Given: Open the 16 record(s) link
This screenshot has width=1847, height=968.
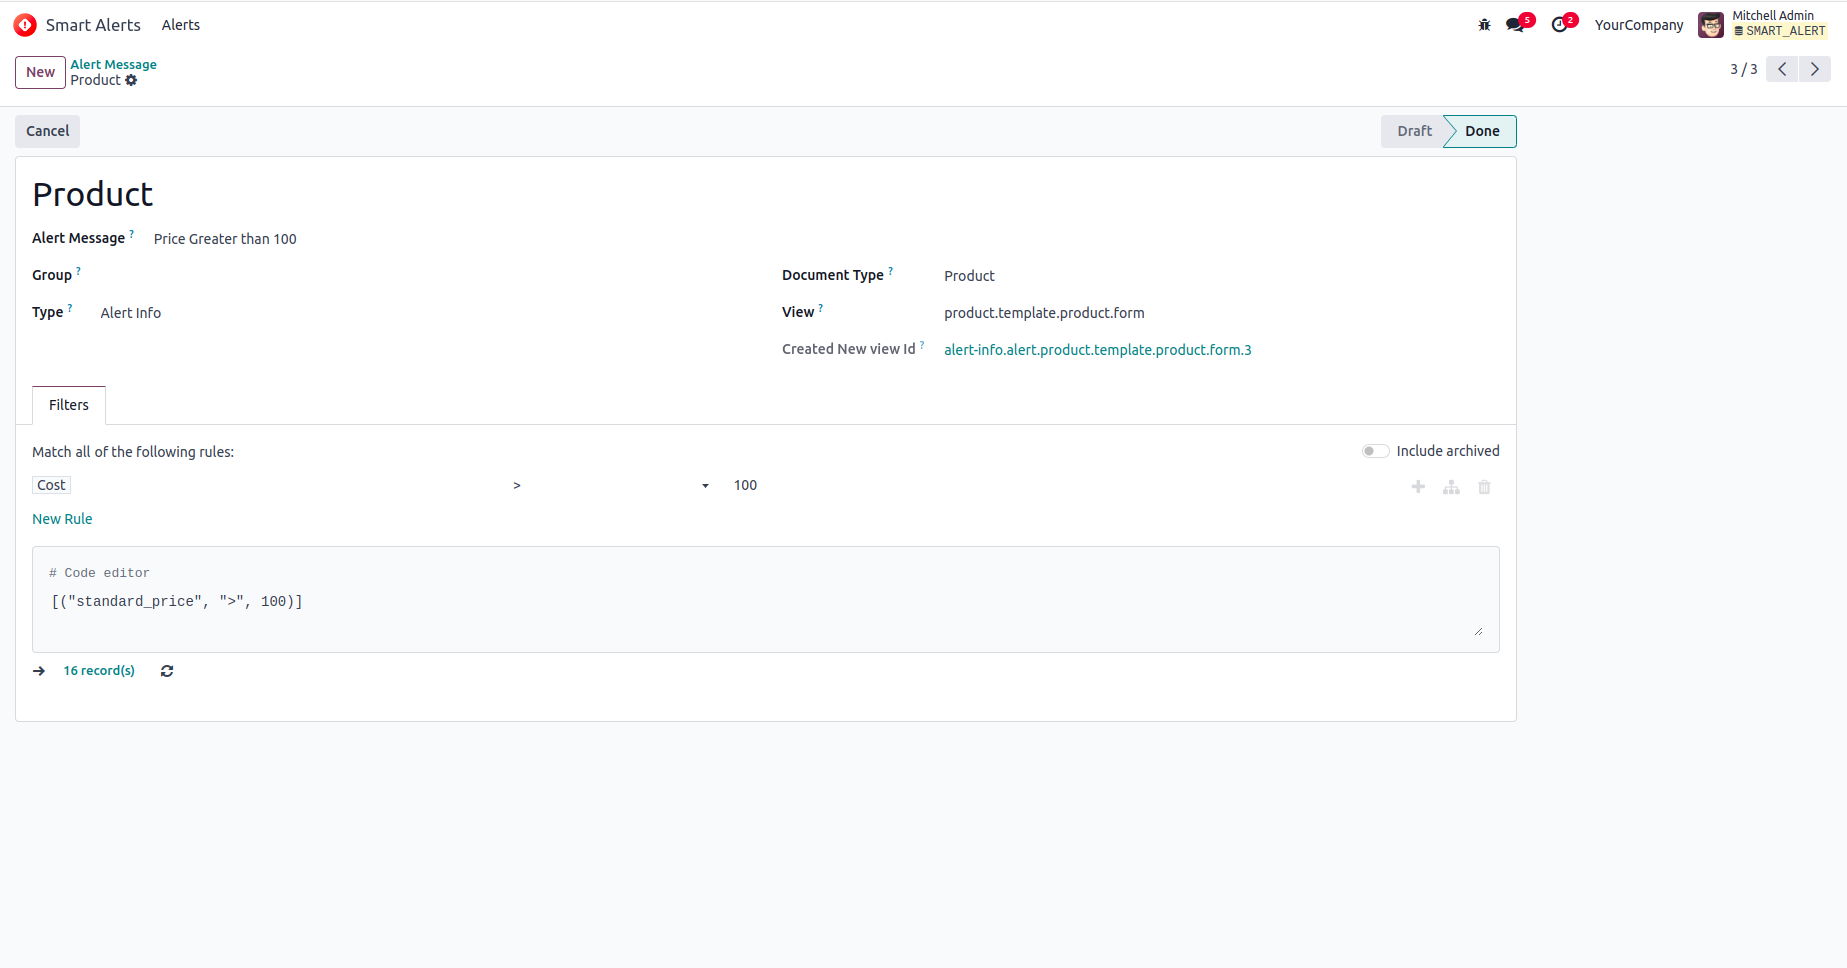Looking at the screenshot, I should [99, 671].
